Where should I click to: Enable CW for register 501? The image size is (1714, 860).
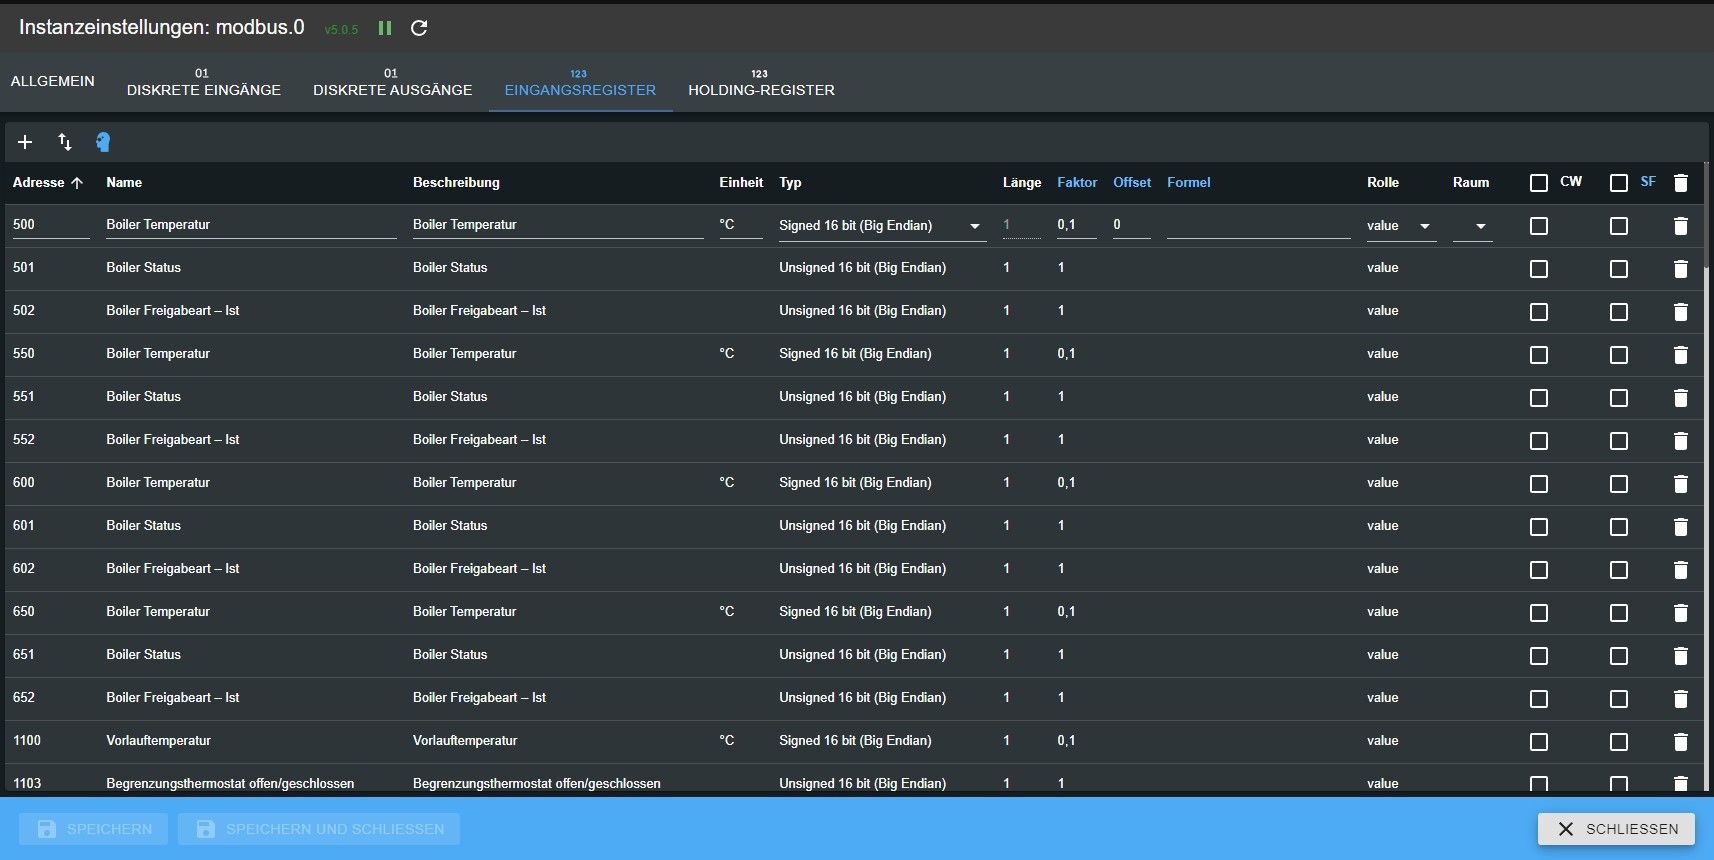tap(1539, 269)
